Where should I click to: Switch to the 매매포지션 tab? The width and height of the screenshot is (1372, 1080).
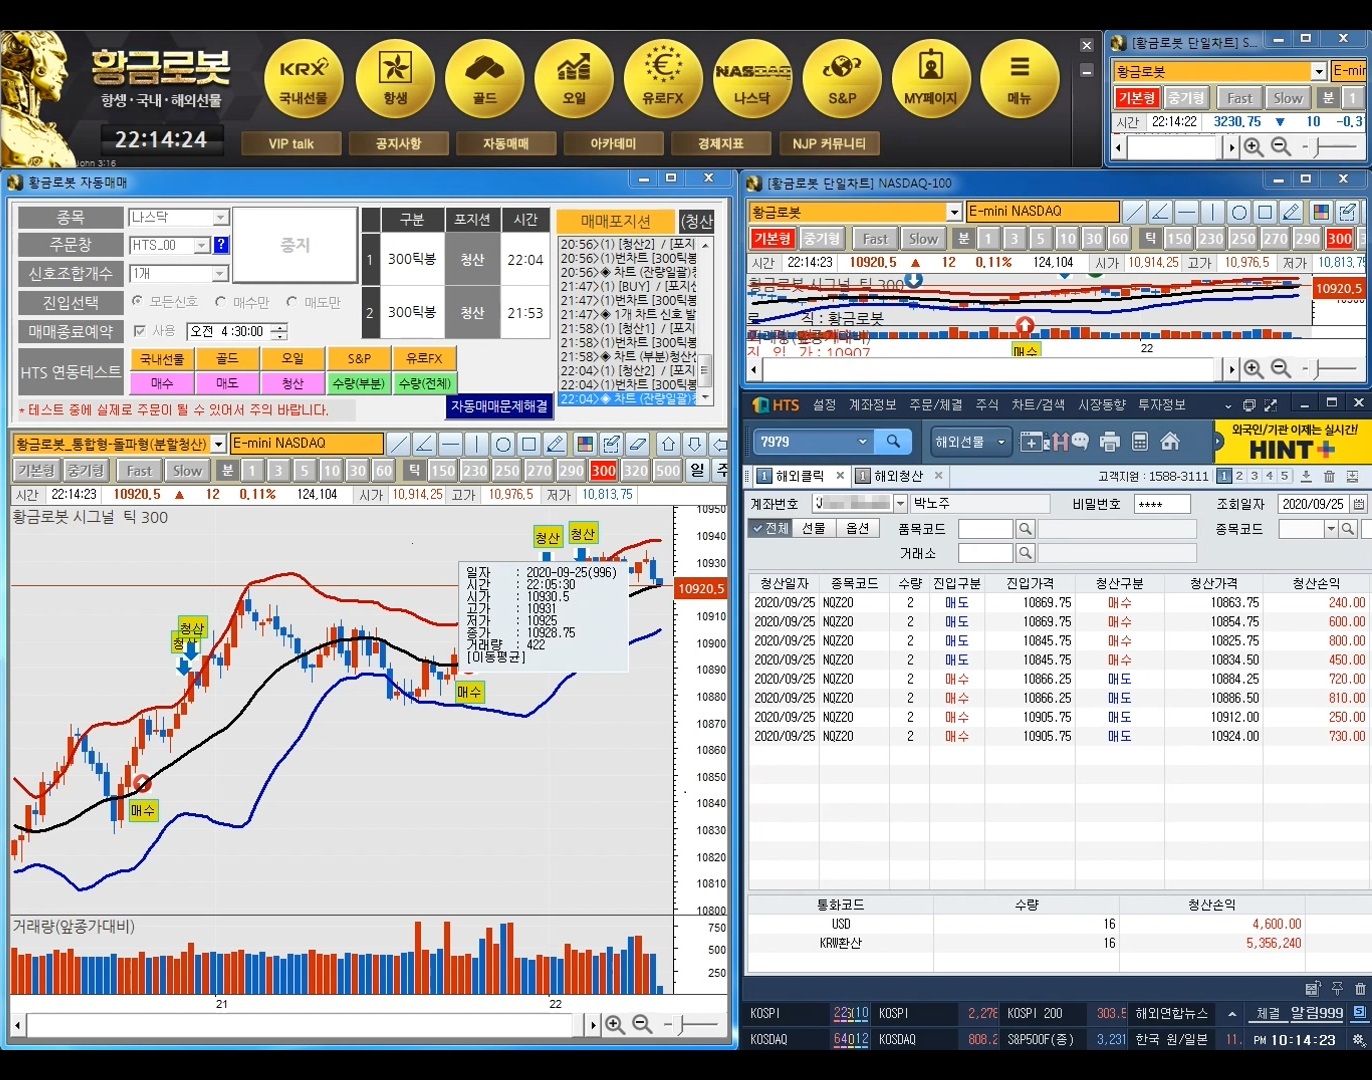(x=616, y=221)
